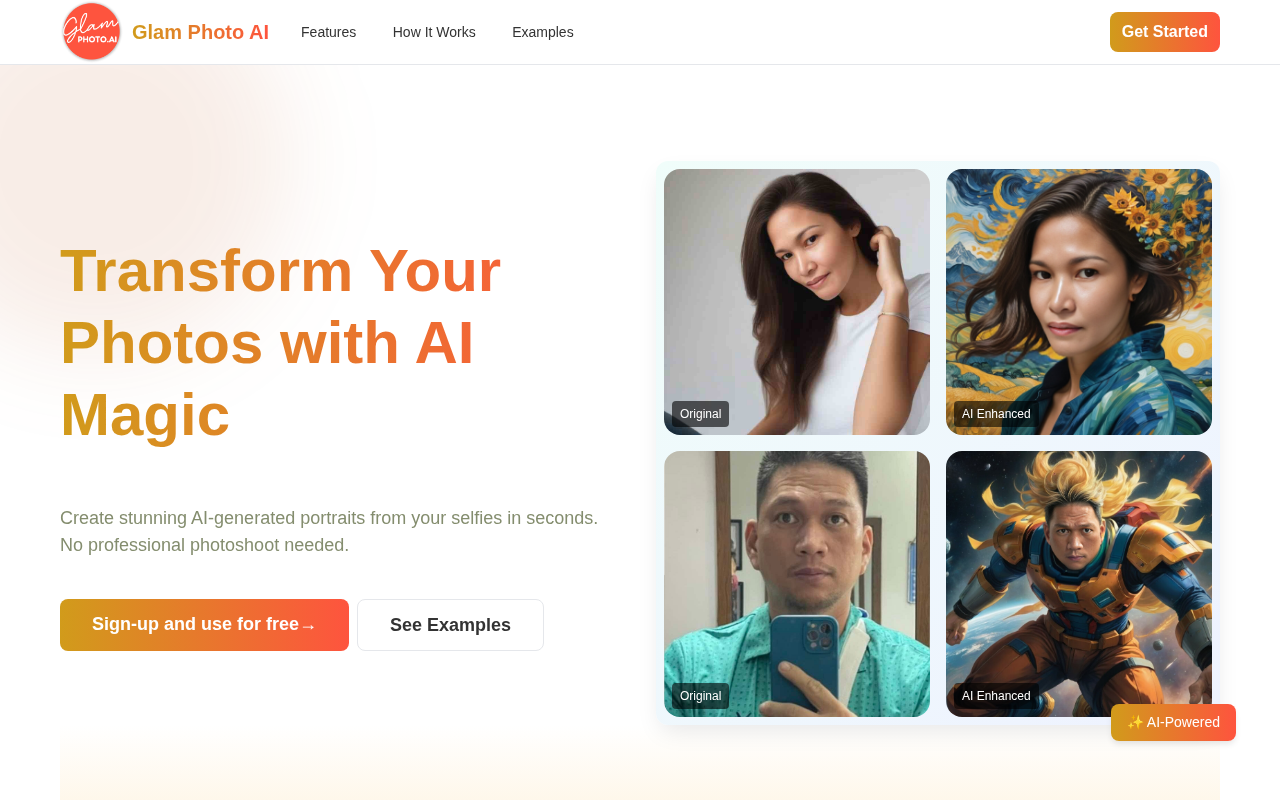The width and height of the screenshot is (1280, 800).
Task: Open the Examples nav link
Action: pos(543,32)
